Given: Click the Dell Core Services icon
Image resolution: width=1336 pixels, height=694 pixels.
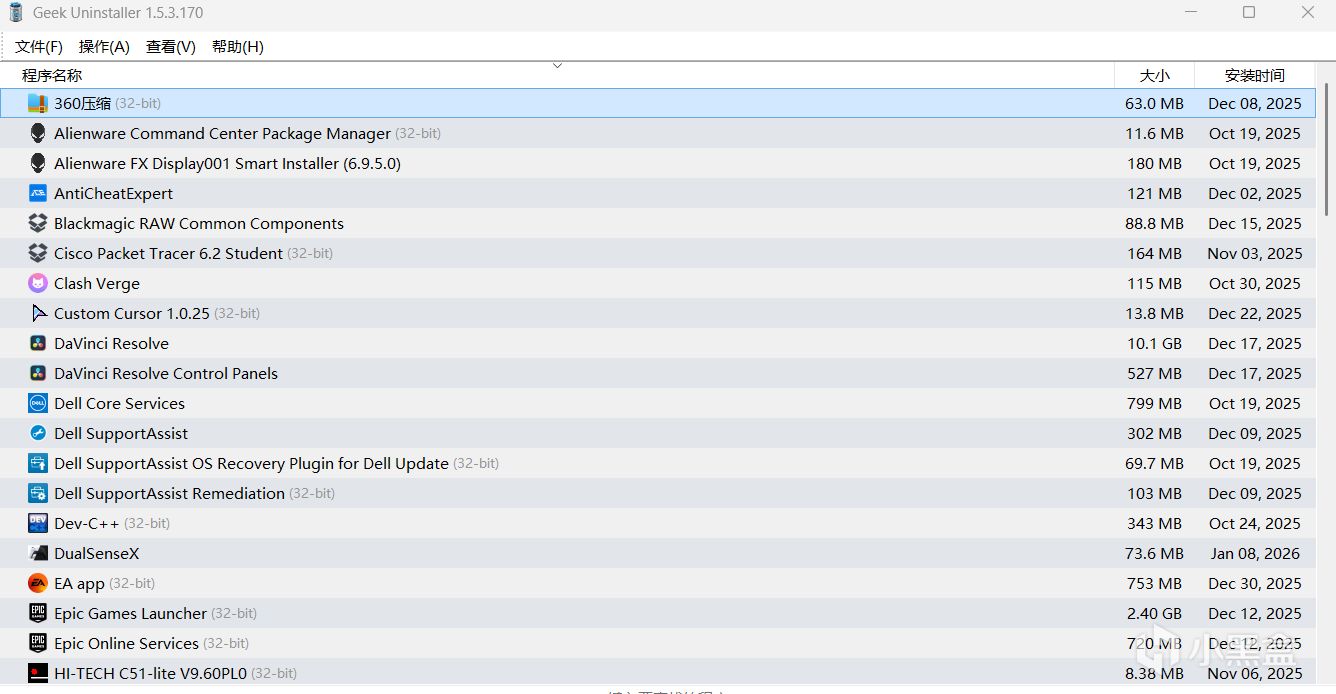Looking at the screenshot, I should [x=38, y=403].
